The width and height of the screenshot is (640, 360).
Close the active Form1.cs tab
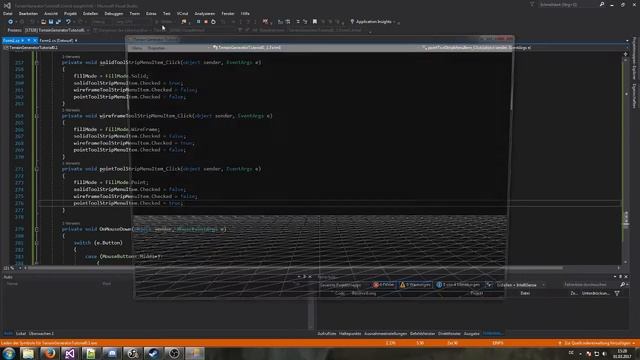click(x=34, y=40)
